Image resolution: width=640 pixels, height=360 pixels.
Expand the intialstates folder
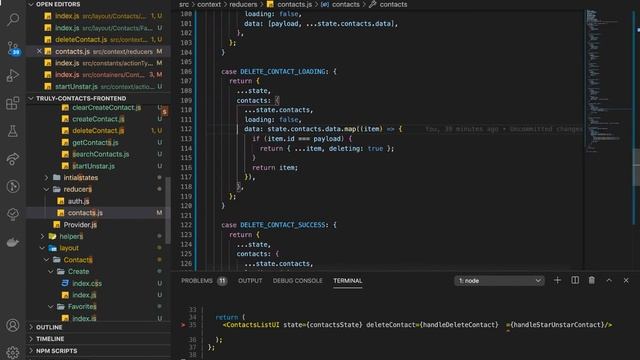point(81,178)
